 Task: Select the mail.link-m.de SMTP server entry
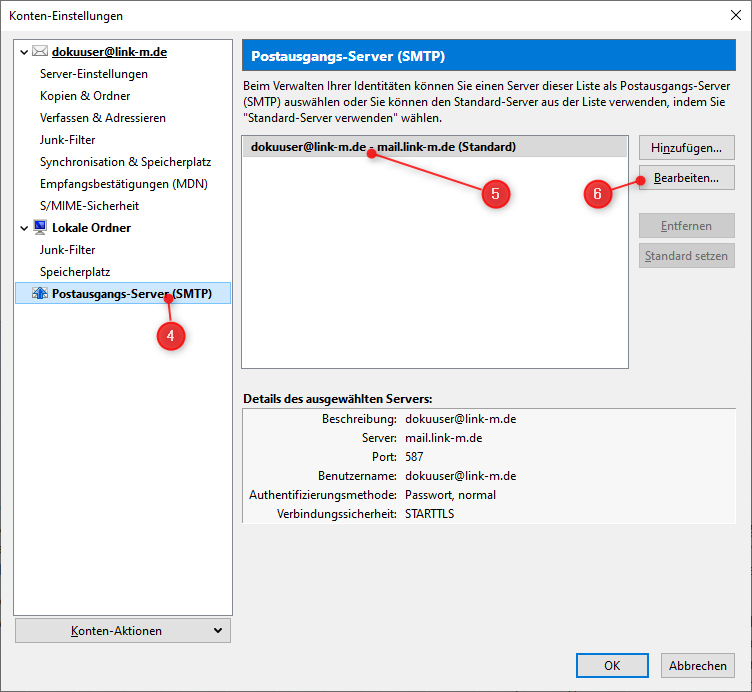(x=383, y=147)
